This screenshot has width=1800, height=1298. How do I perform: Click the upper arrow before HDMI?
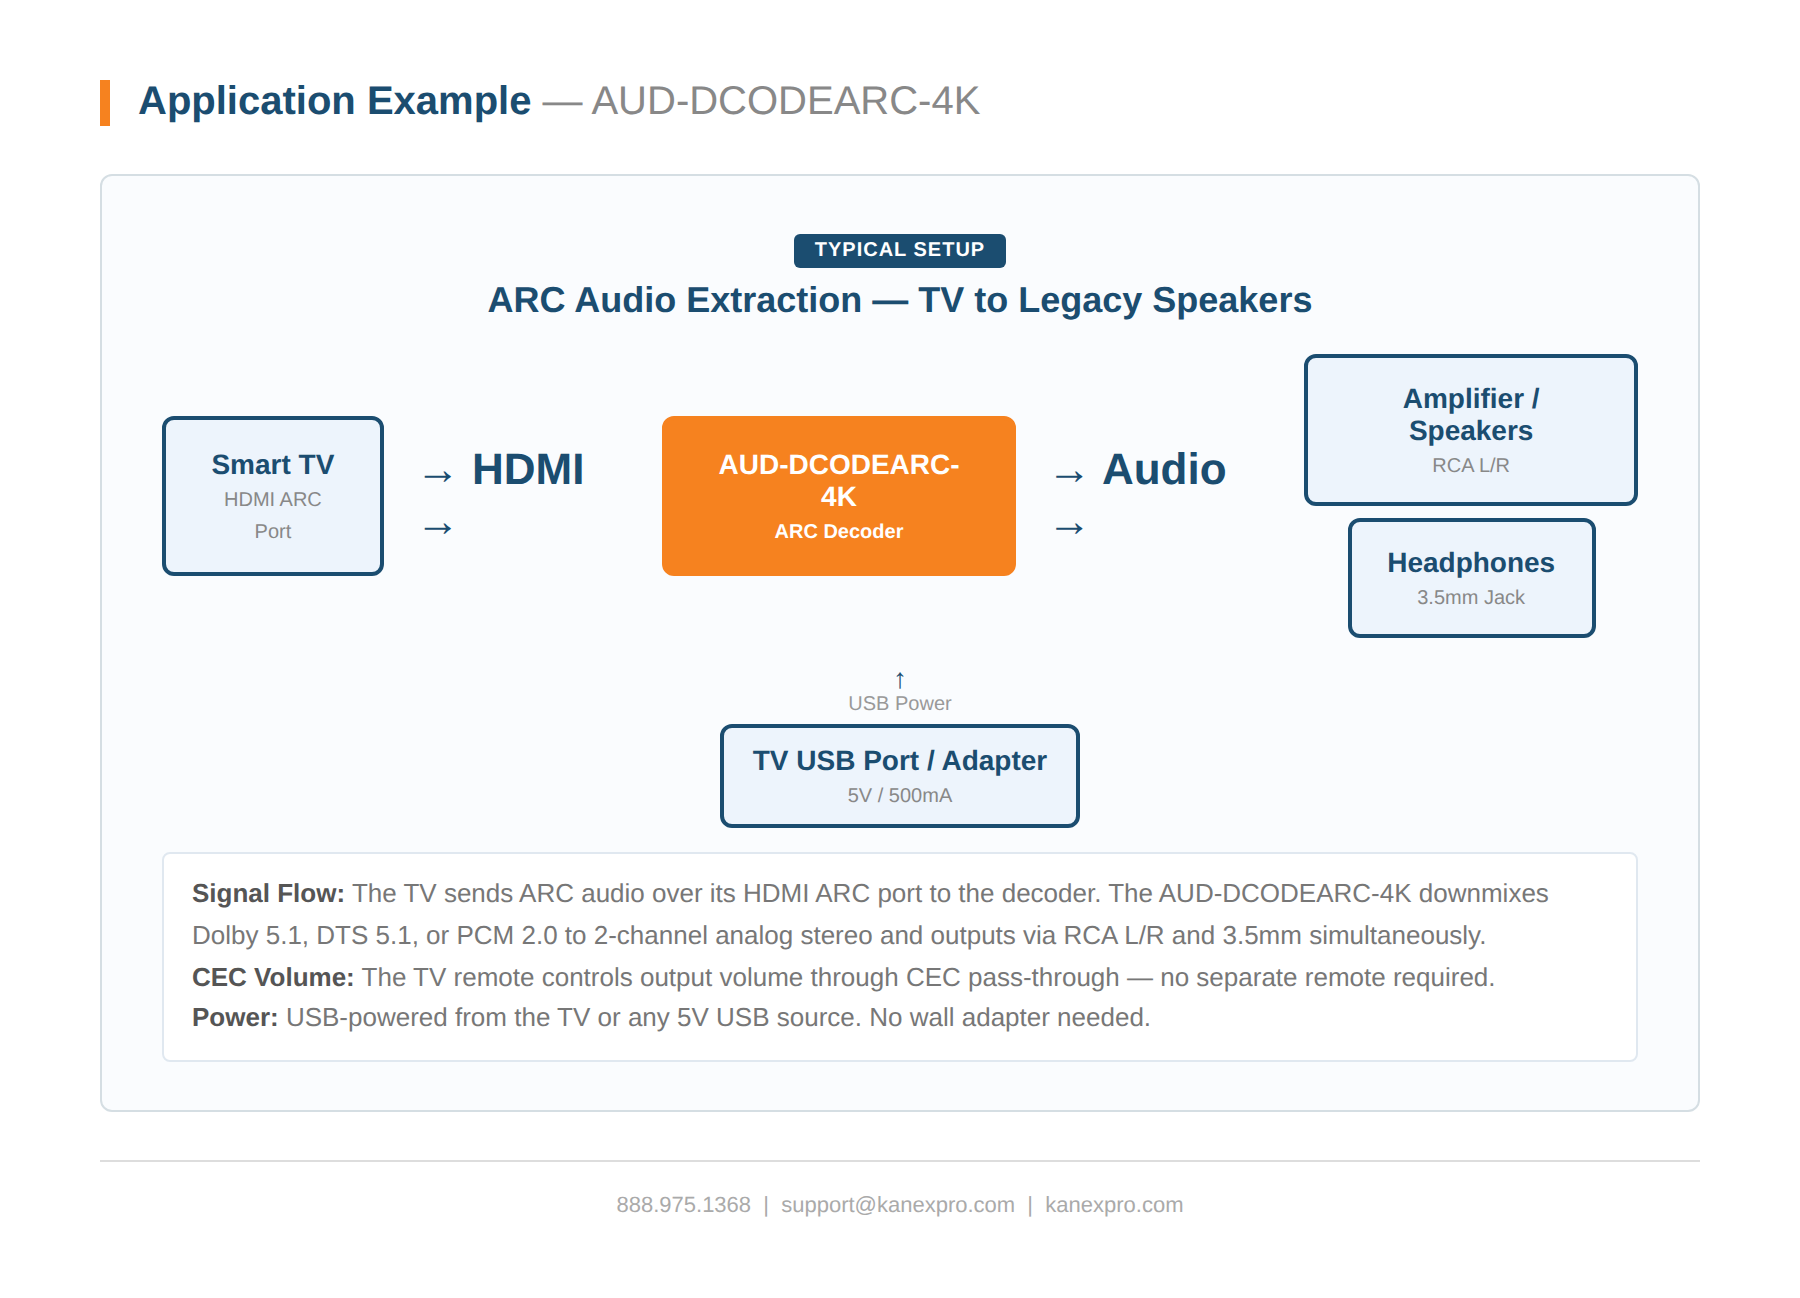point(438,476)
